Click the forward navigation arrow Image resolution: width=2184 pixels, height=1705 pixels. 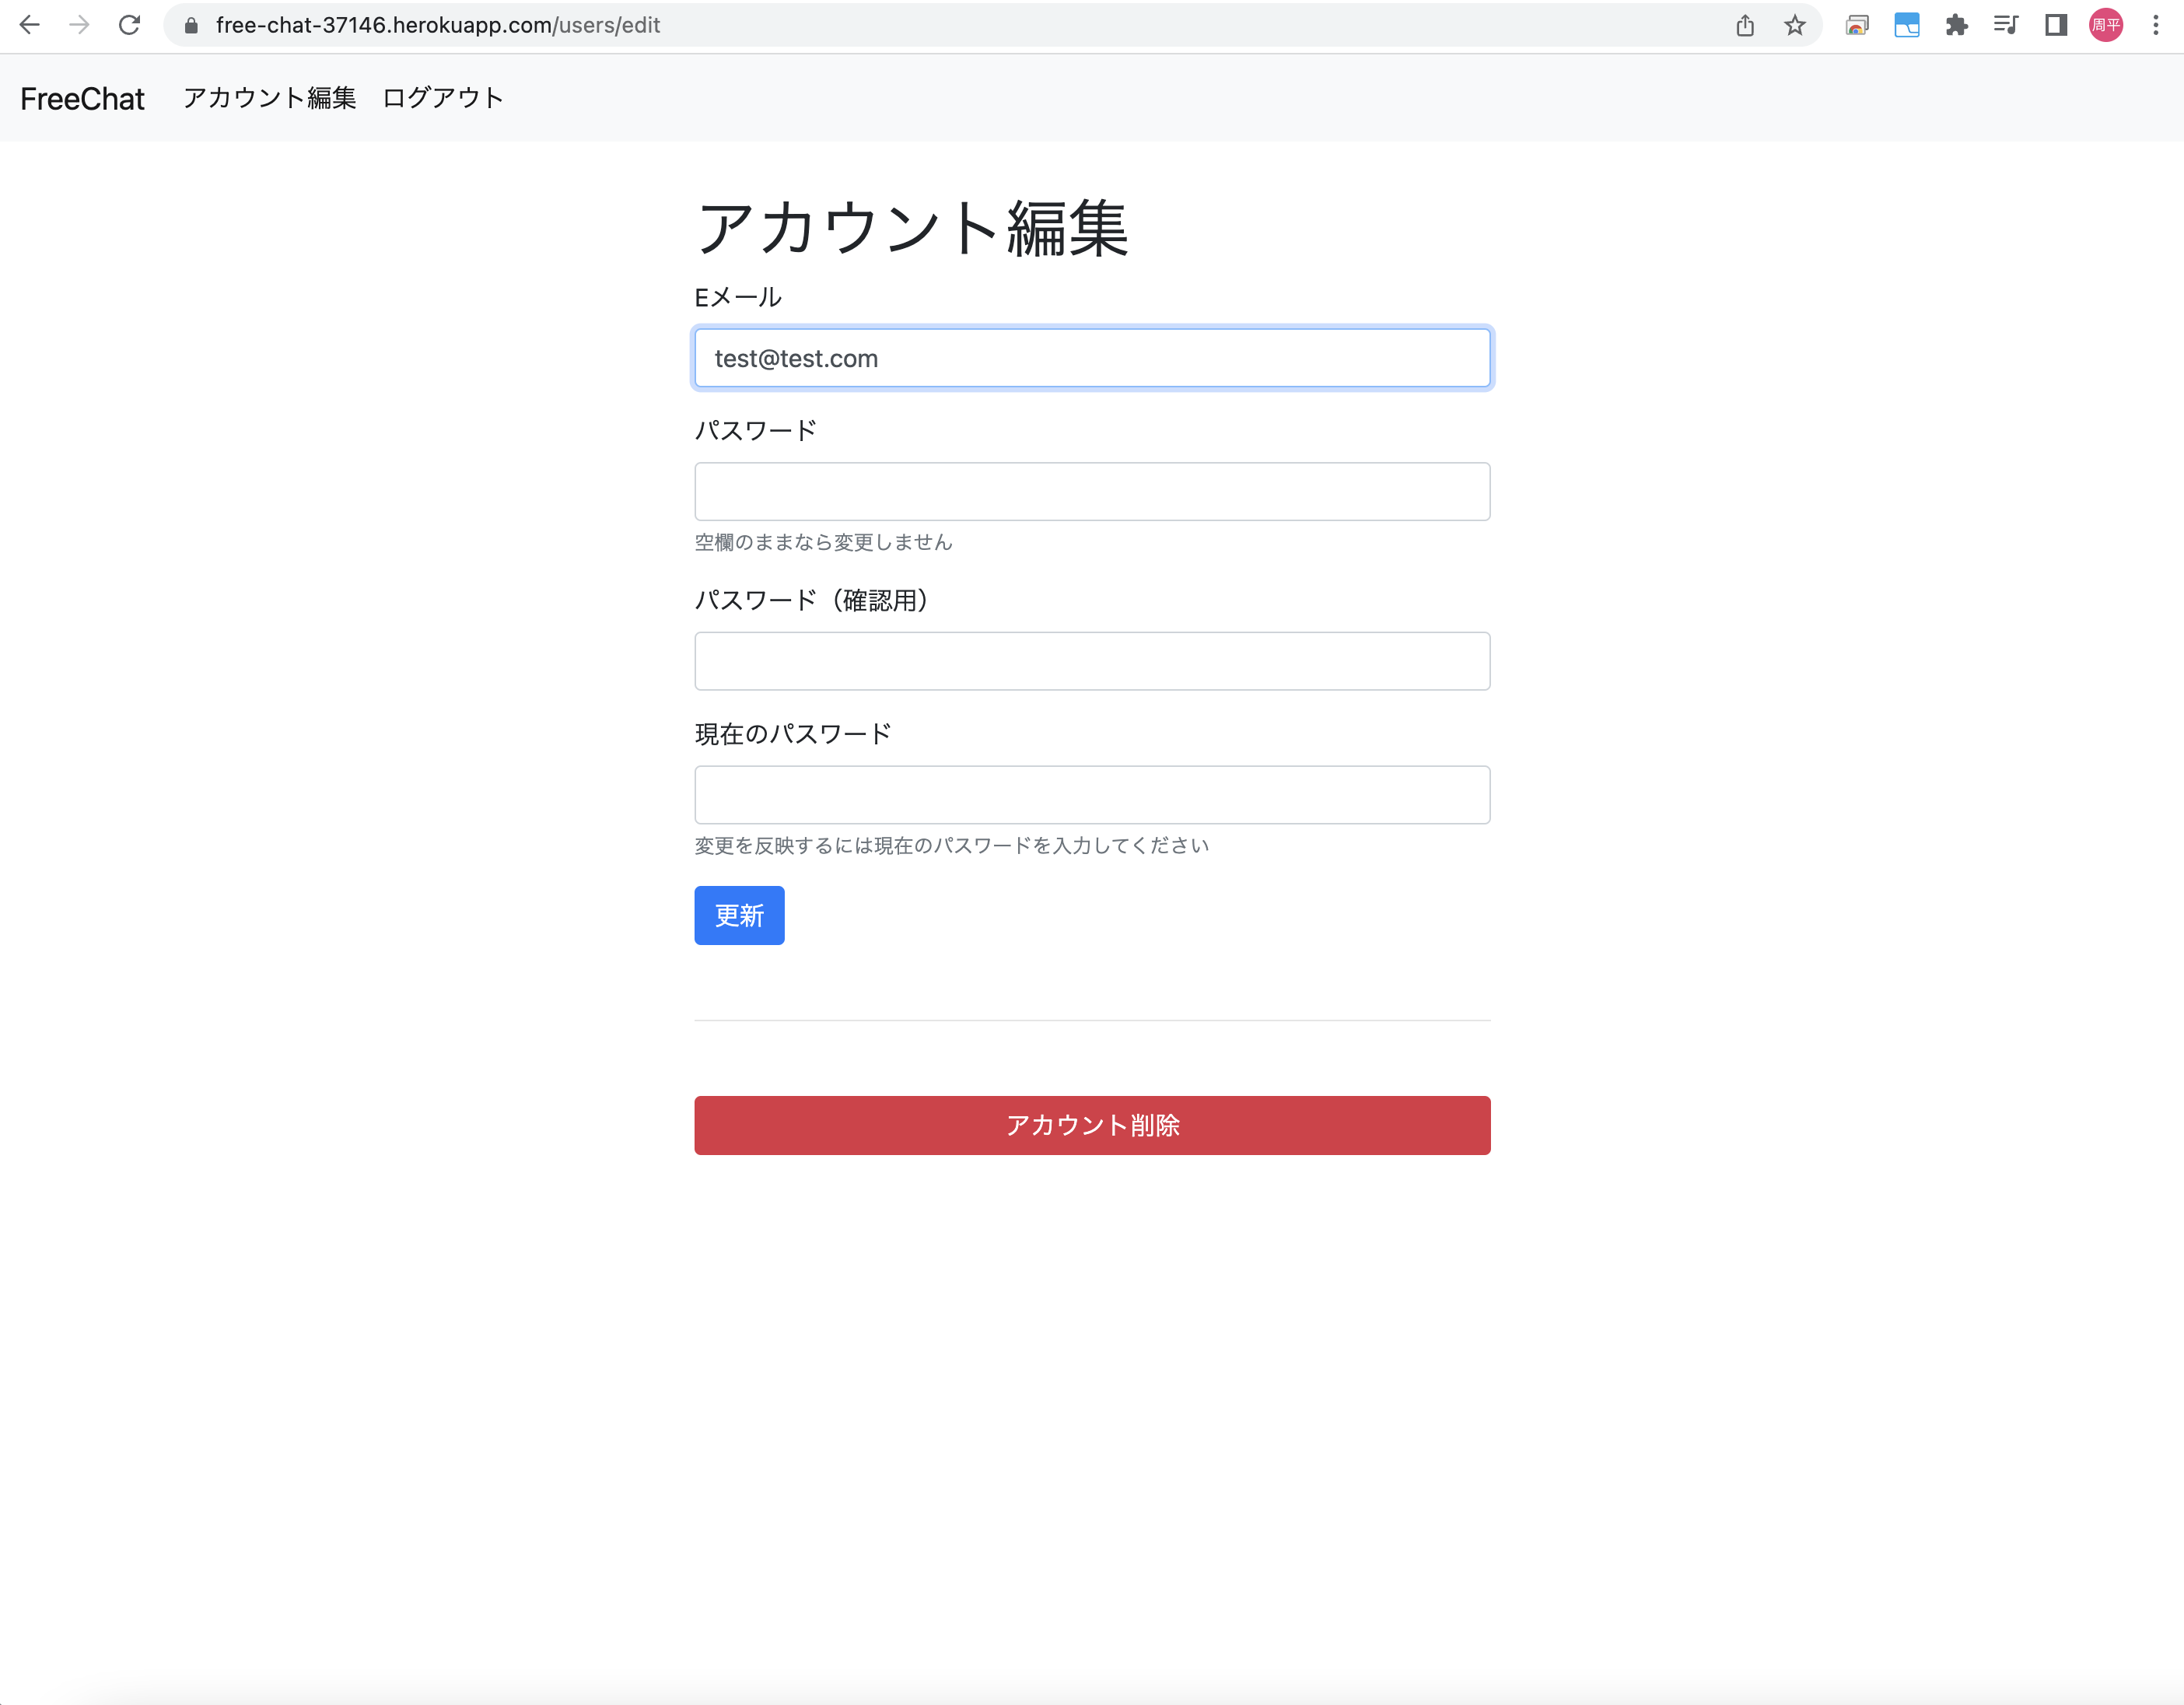tap(79, 25)
